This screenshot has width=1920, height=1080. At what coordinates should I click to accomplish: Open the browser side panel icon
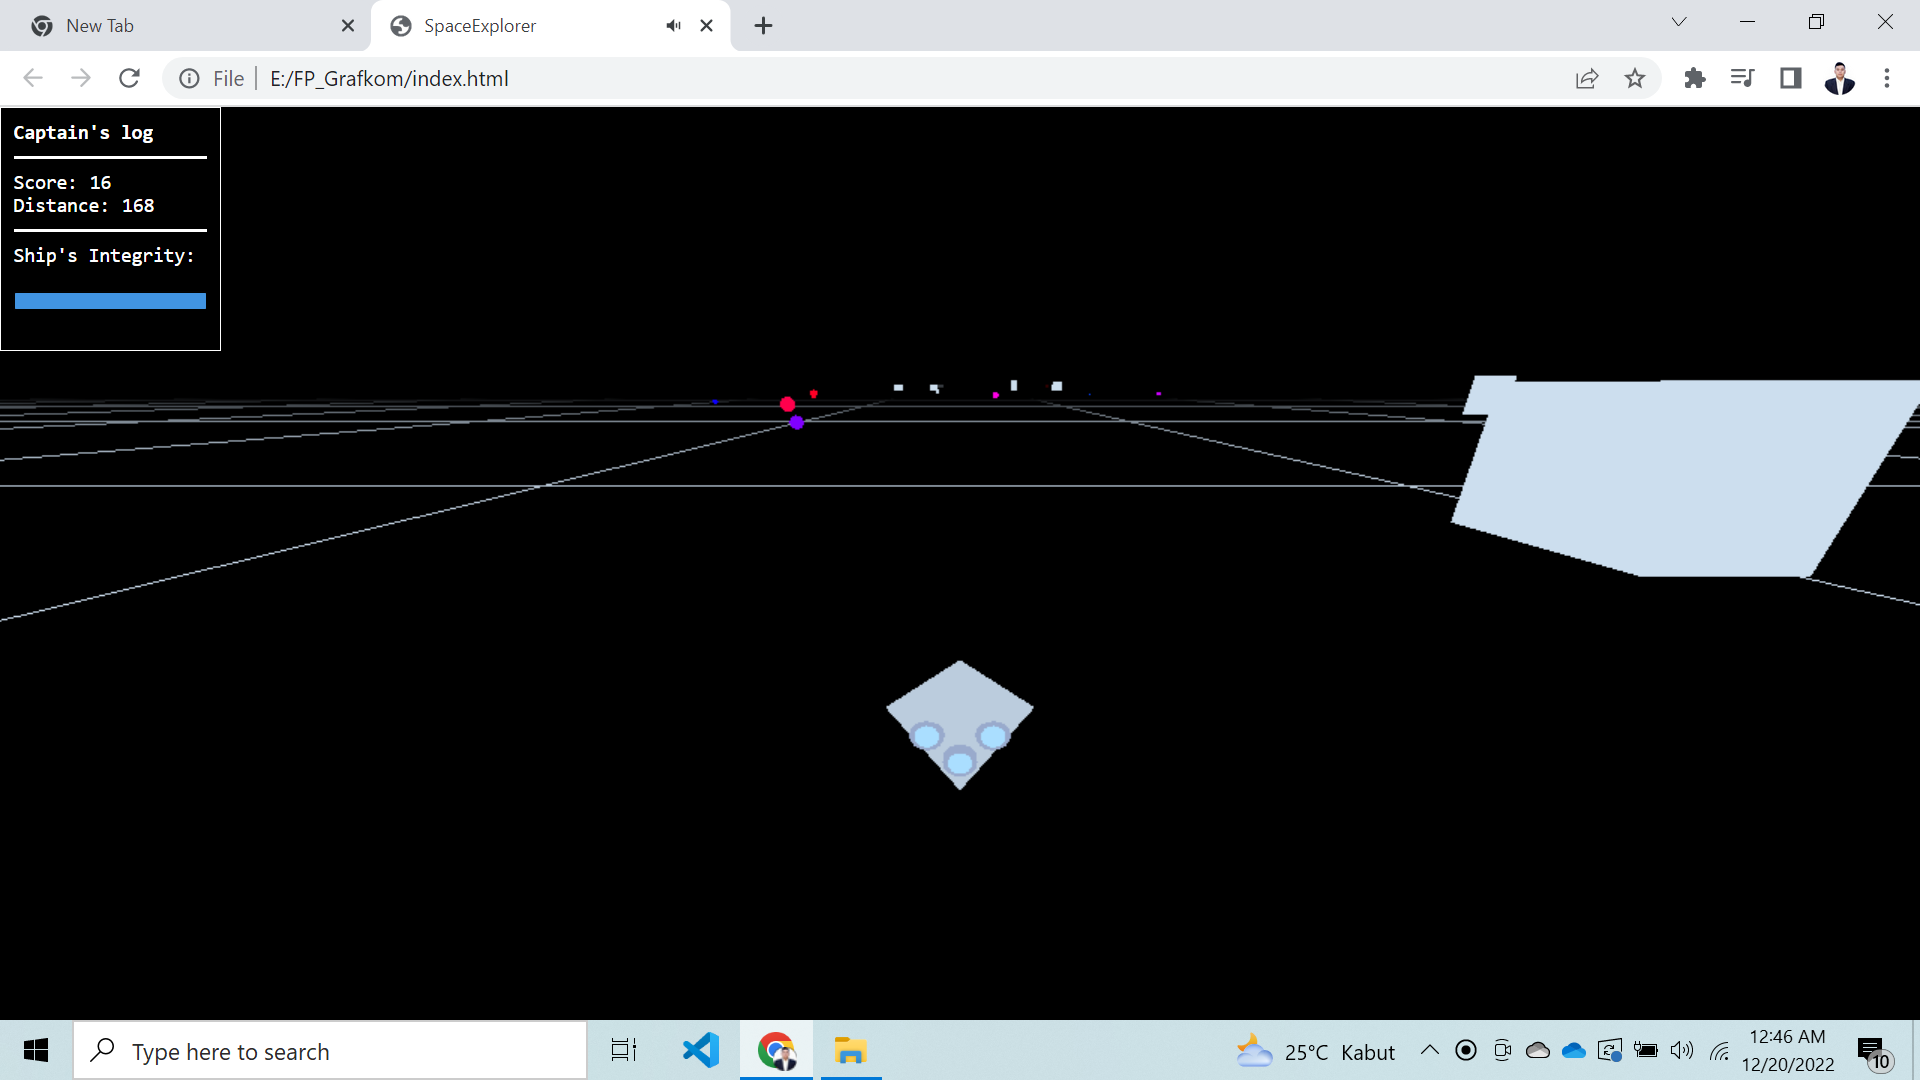click(1790, 78)
